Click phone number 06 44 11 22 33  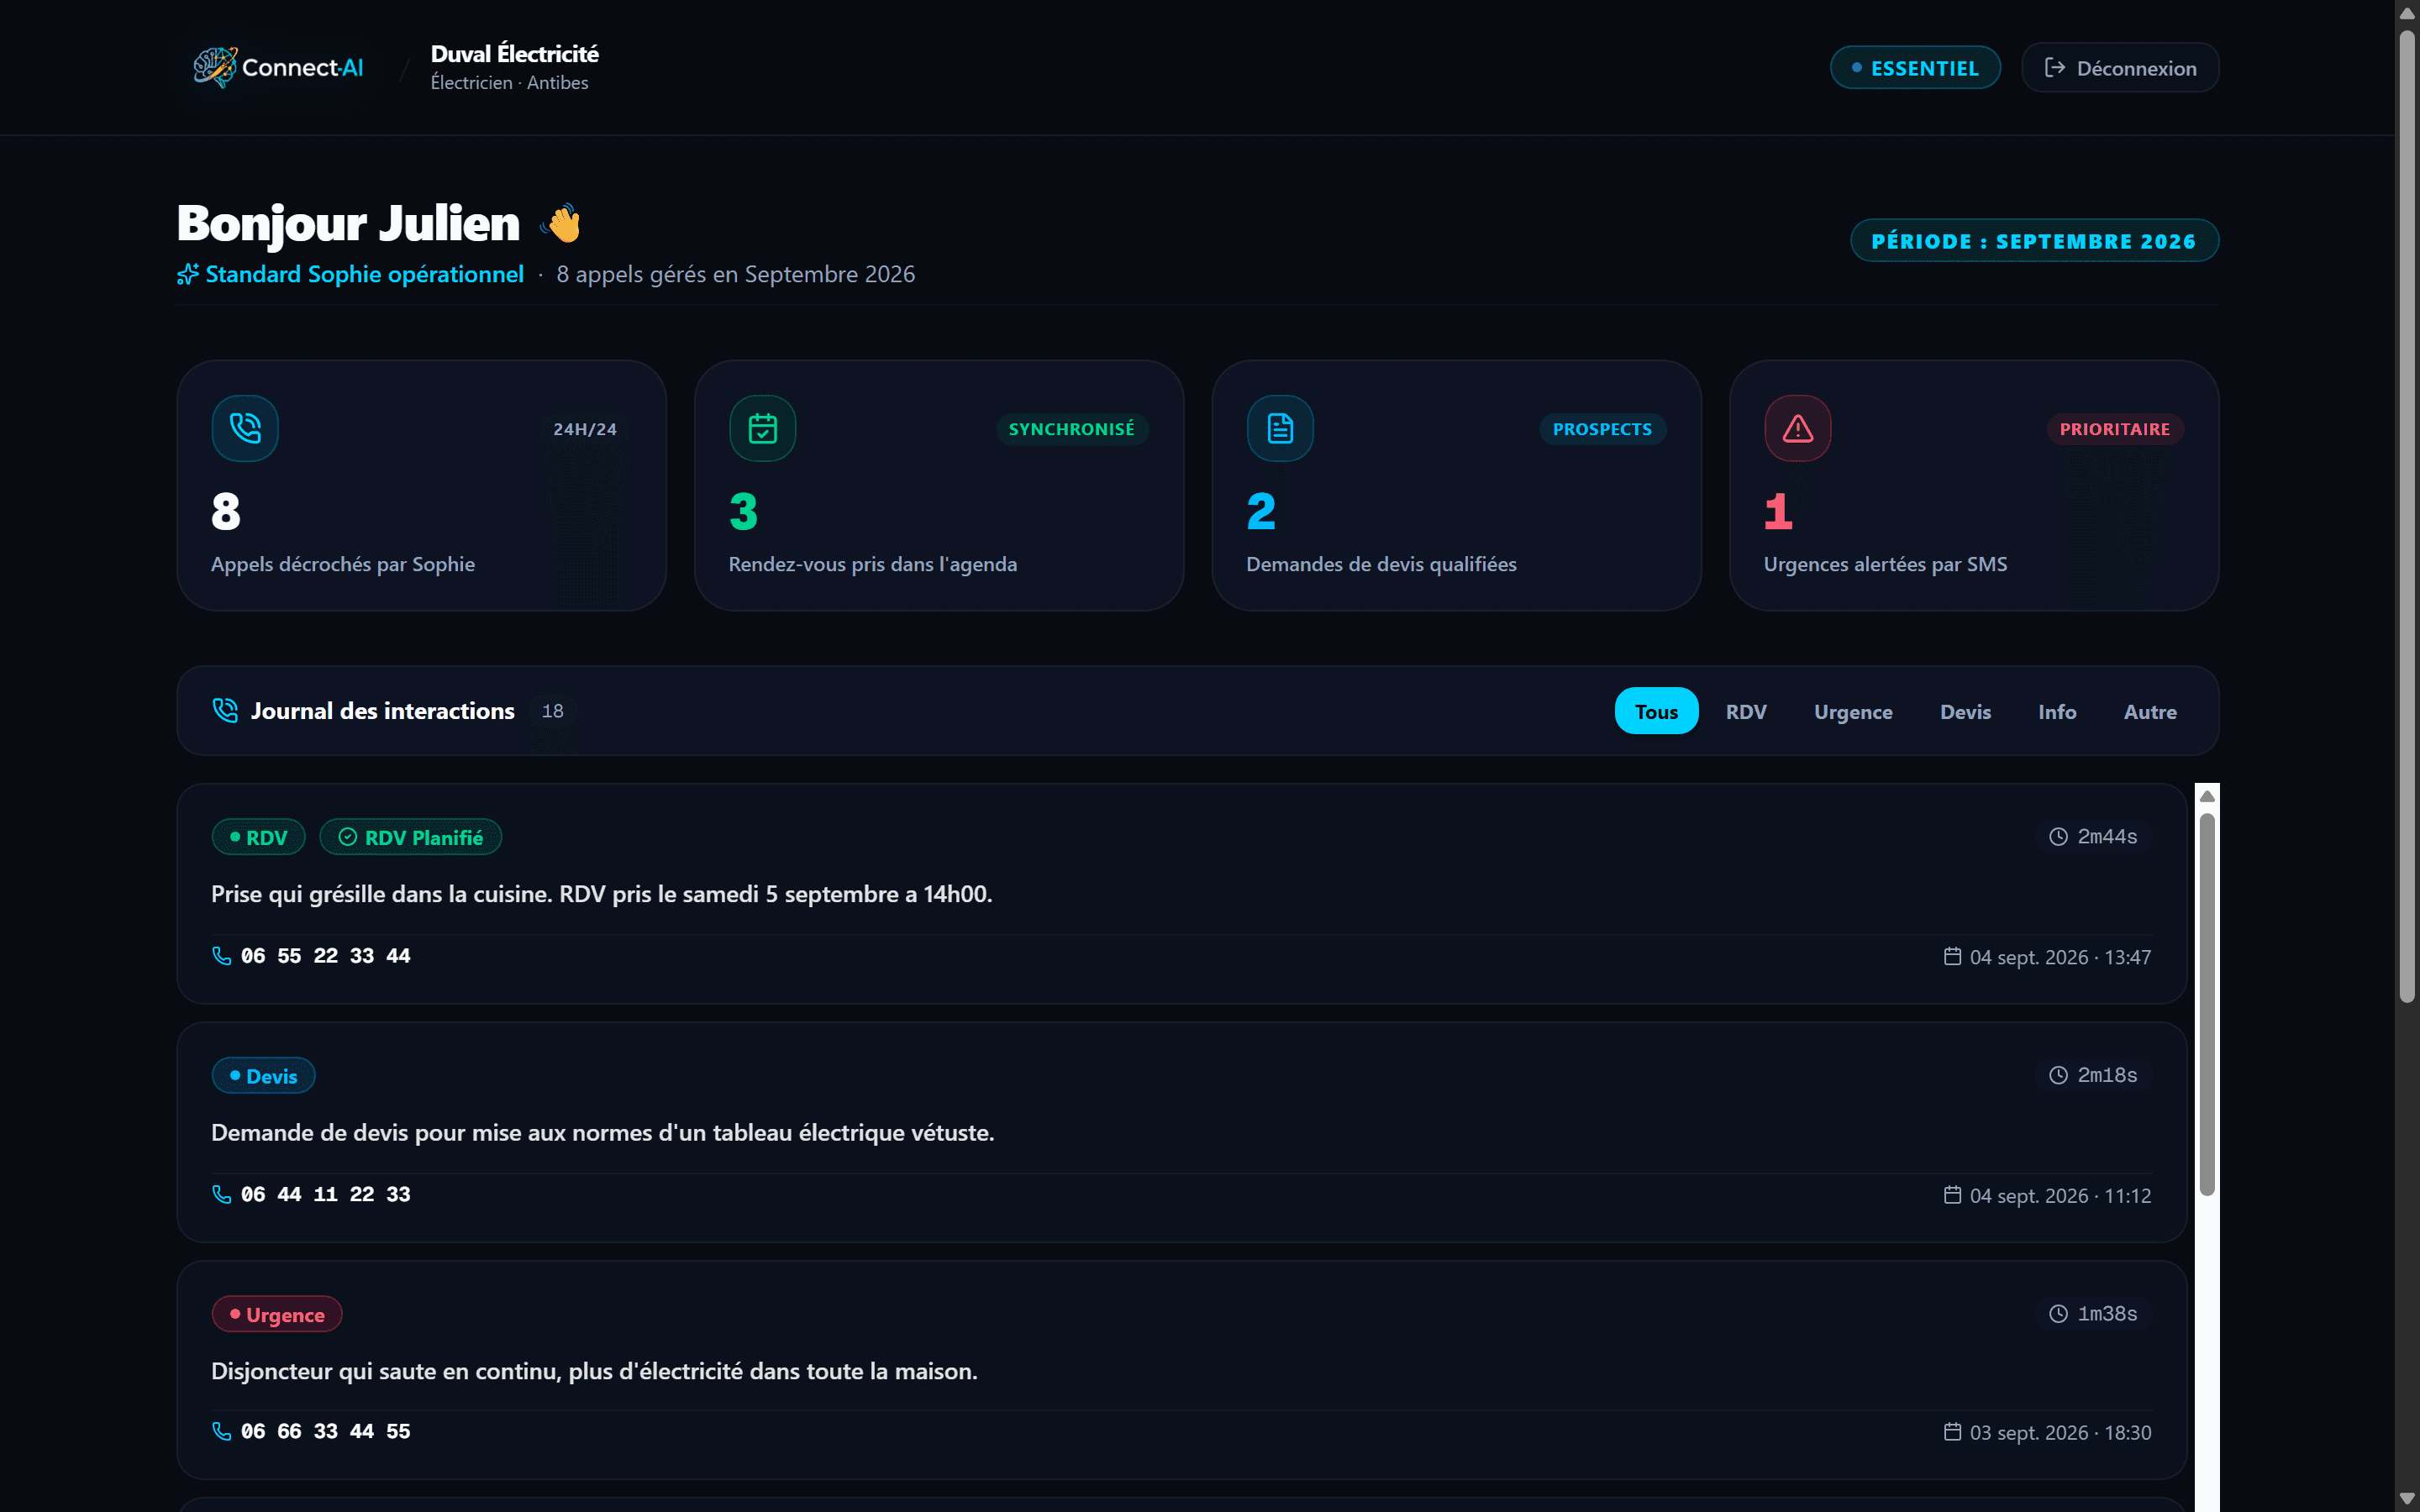click(326, 1194)
